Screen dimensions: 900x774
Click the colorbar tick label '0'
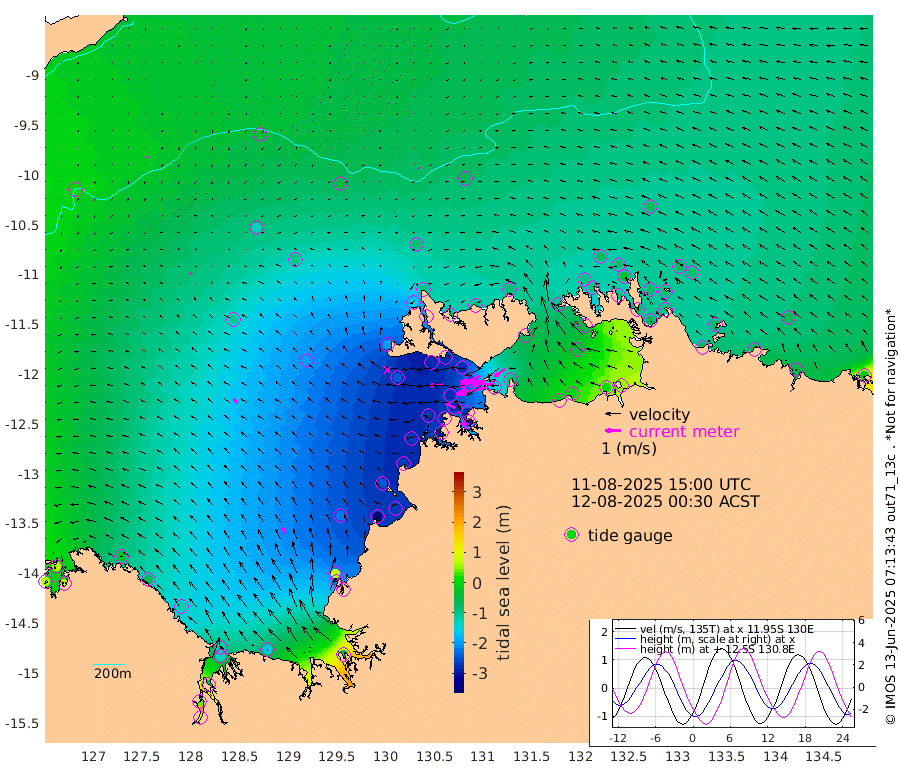pos(477,583)
